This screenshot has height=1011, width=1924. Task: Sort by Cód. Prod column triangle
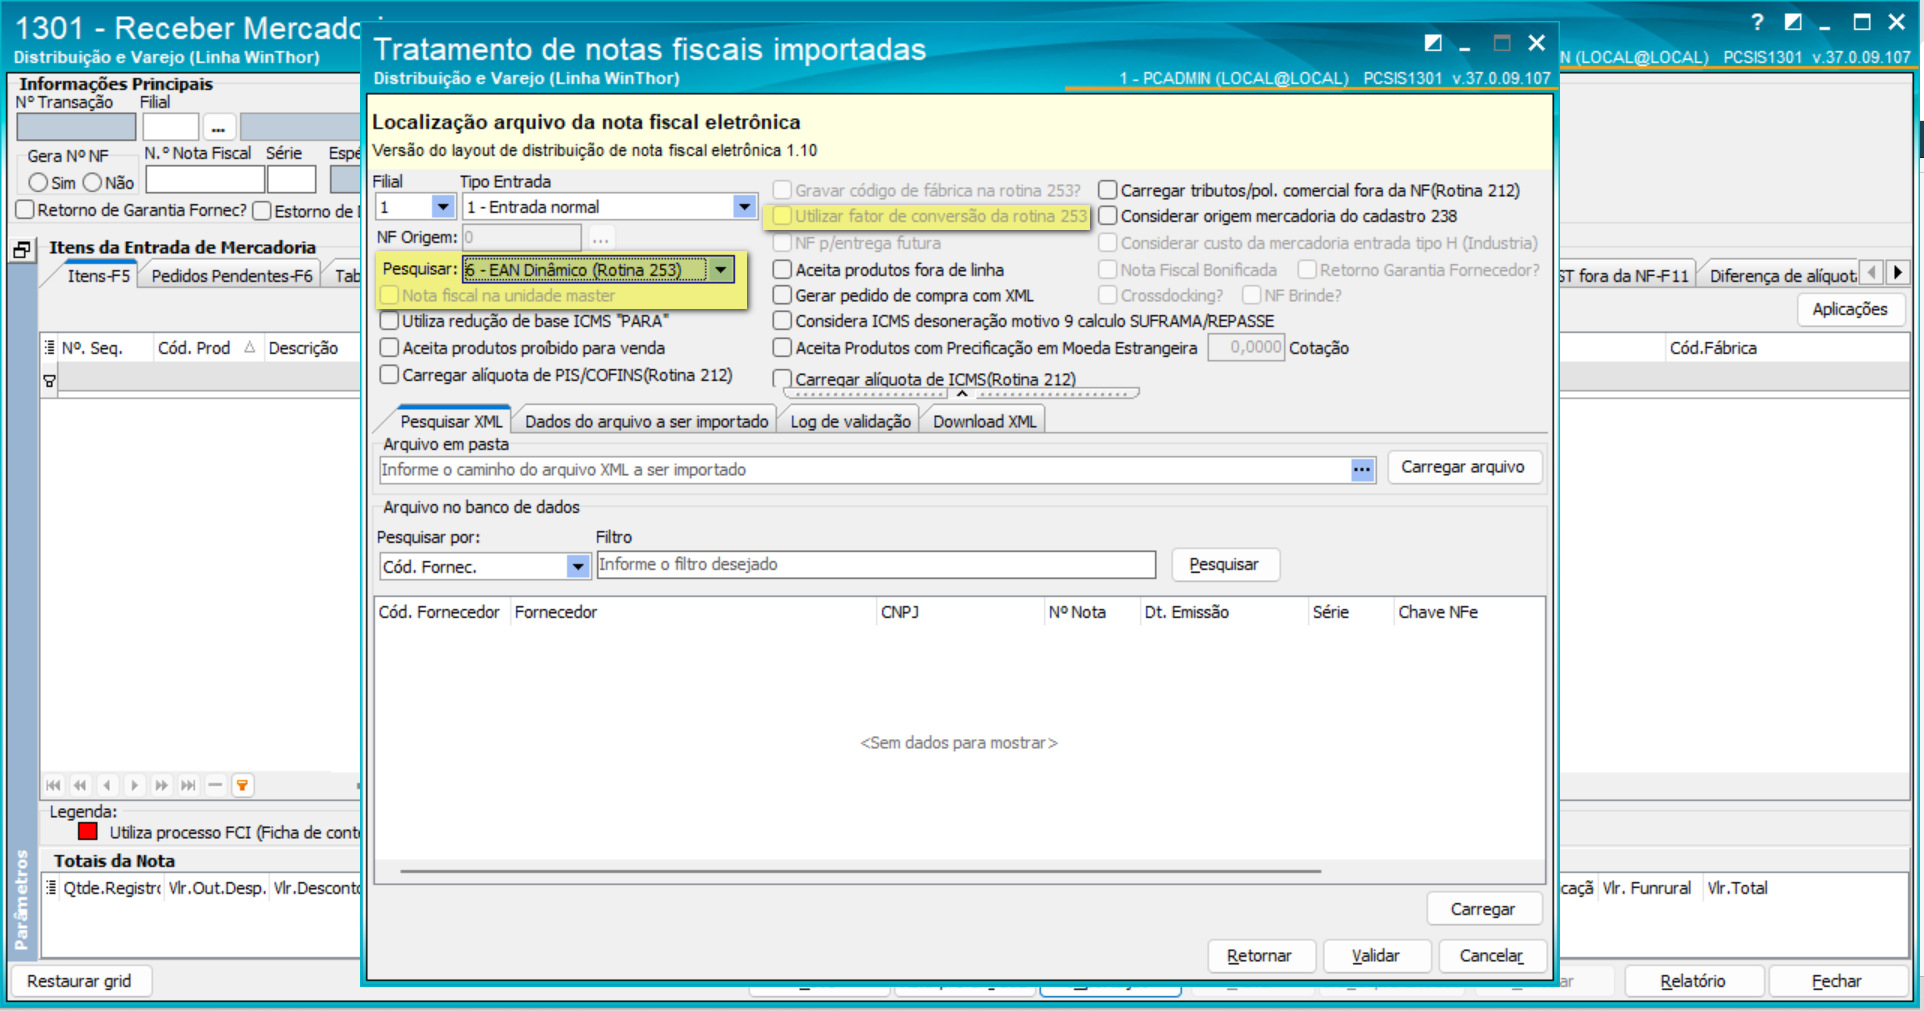249,348
